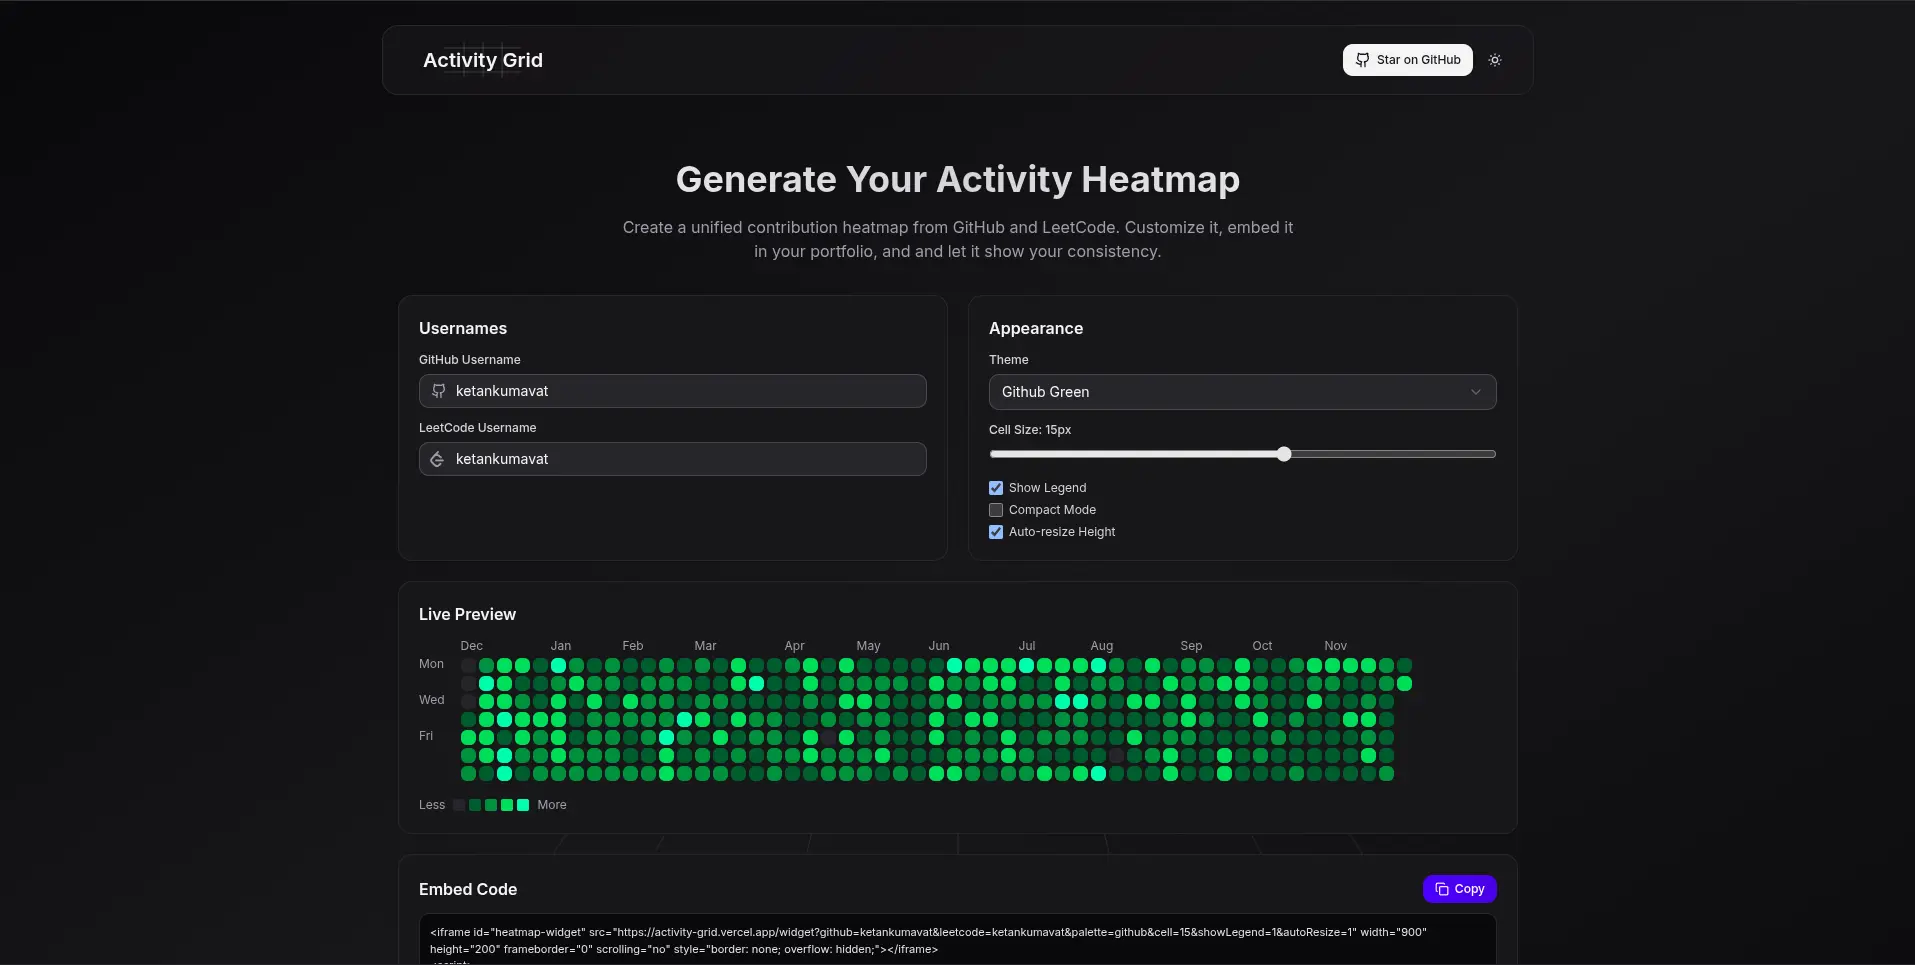Image resolution: width=1915 pixels, height=965 pixels.
Task: Click the Activity Grid logo icon
Action: [x=484, y=59]
